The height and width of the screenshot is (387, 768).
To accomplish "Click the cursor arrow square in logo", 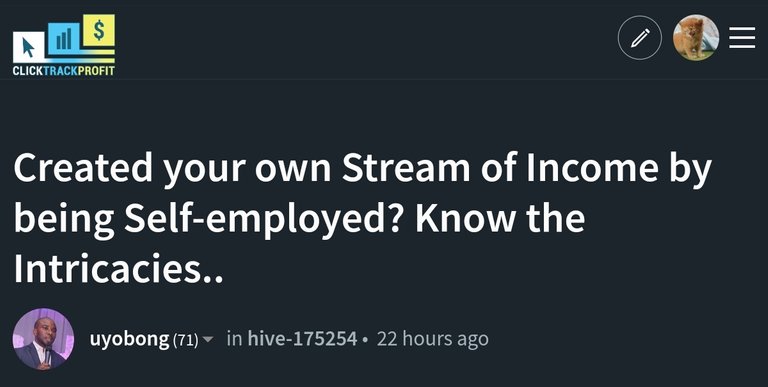I will click(29, 47).
